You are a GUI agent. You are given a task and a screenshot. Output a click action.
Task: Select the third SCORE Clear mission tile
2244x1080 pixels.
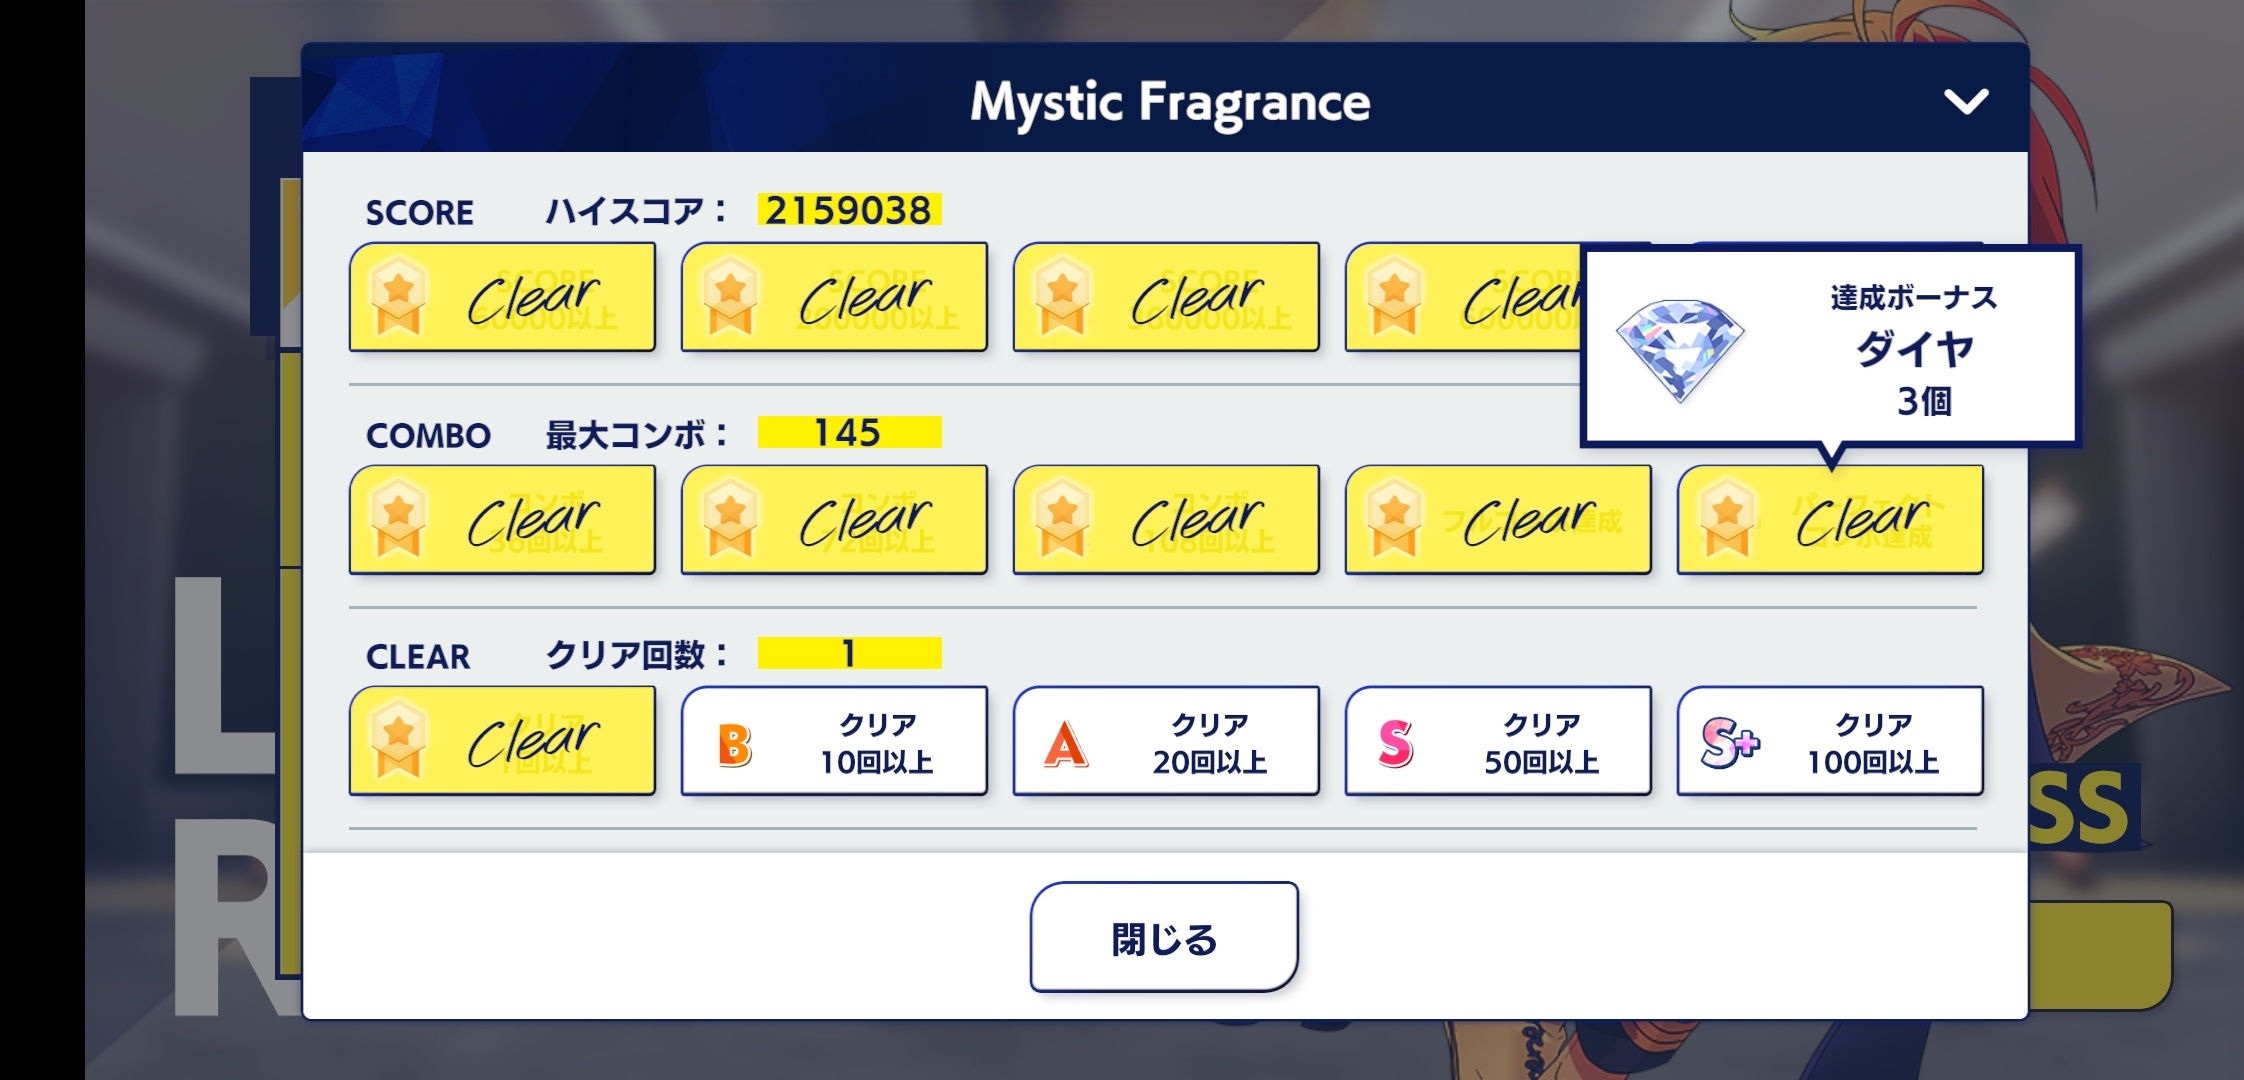[x=1166, y=297]
